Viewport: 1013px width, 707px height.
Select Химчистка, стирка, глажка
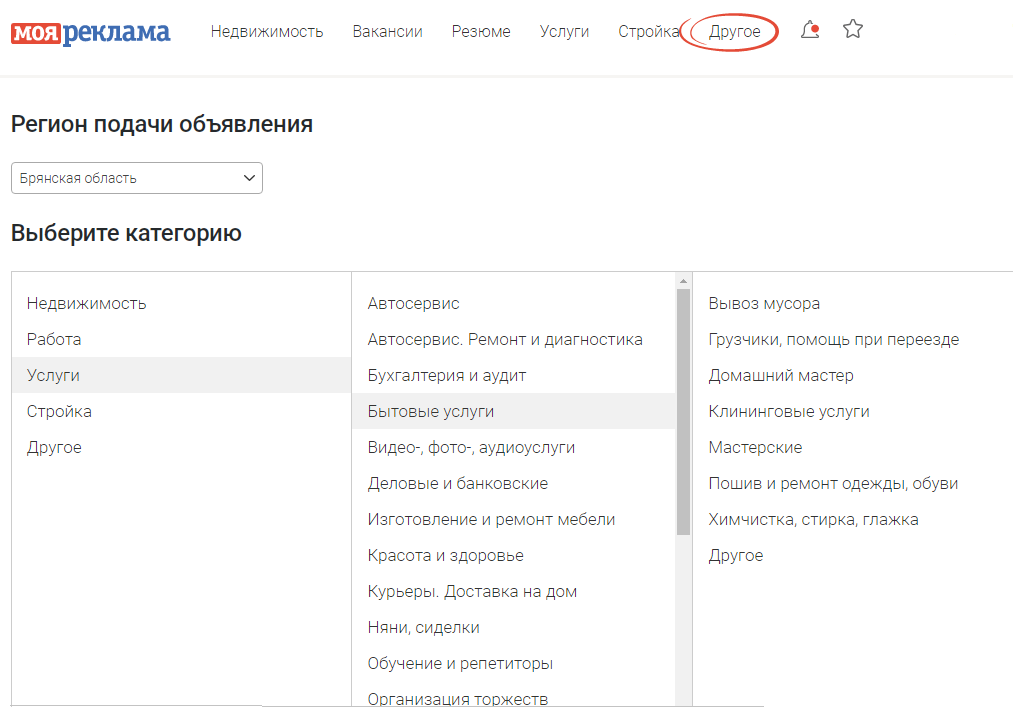(x=813, y=519)
